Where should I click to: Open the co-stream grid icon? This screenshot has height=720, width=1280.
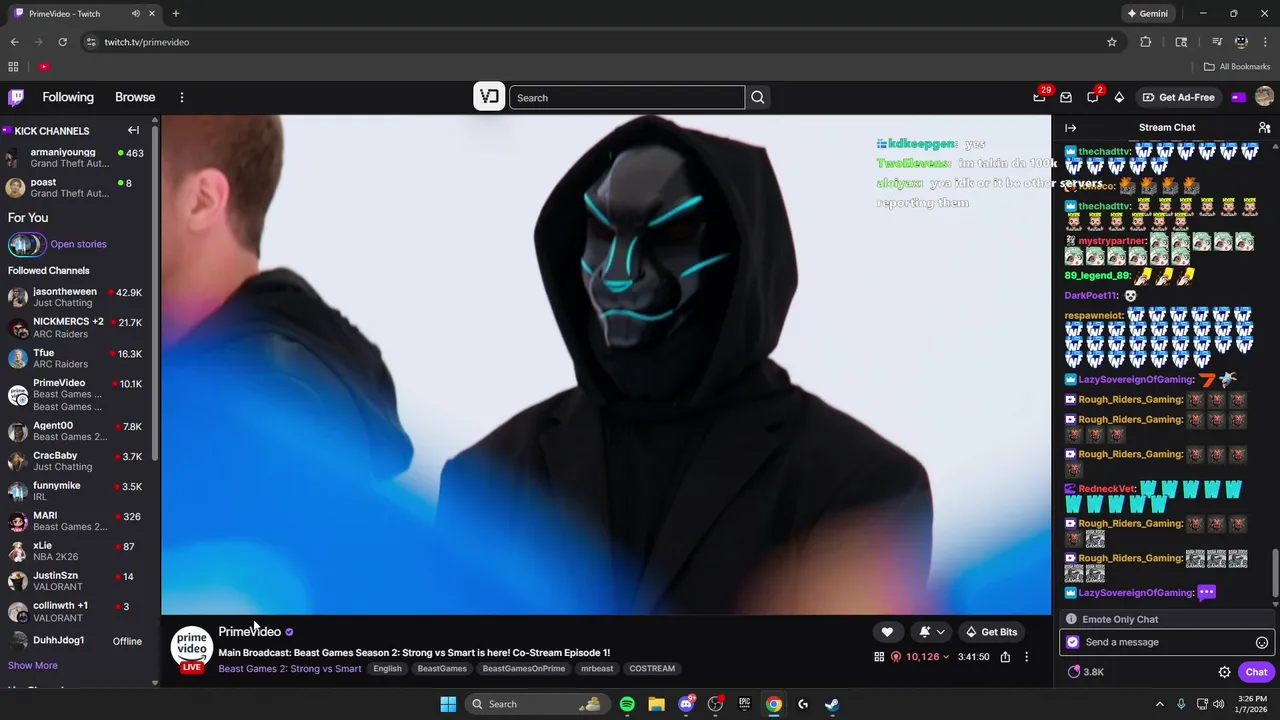point(879,657)
